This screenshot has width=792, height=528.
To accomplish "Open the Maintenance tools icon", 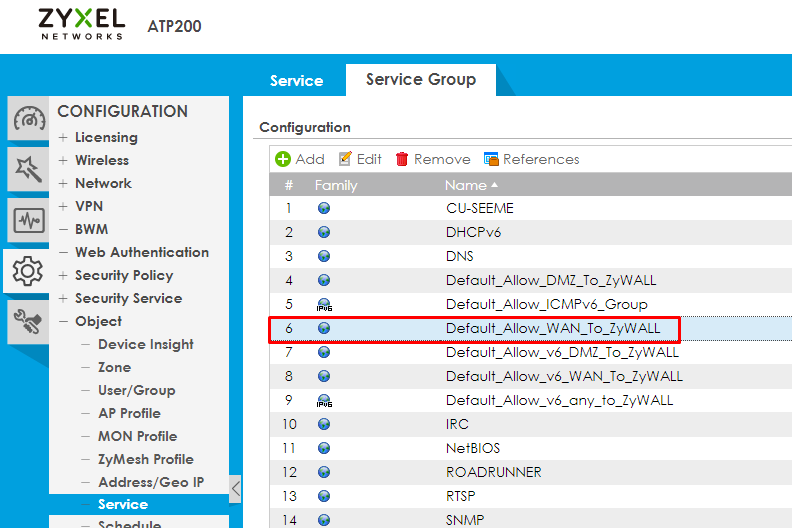I will point(29,322).
